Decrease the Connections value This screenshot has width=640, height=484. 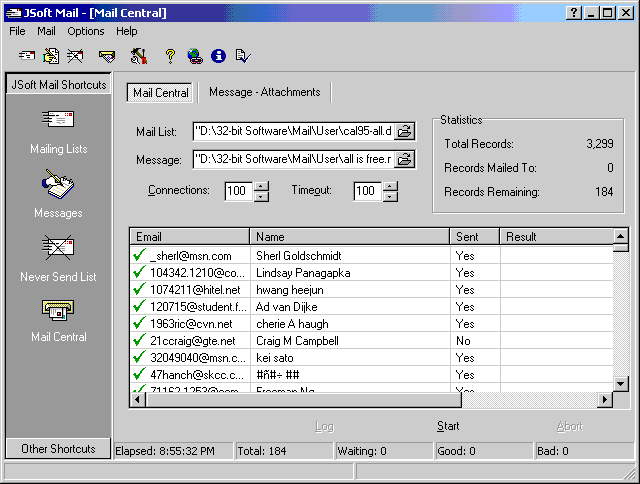(x=261, y=196)
